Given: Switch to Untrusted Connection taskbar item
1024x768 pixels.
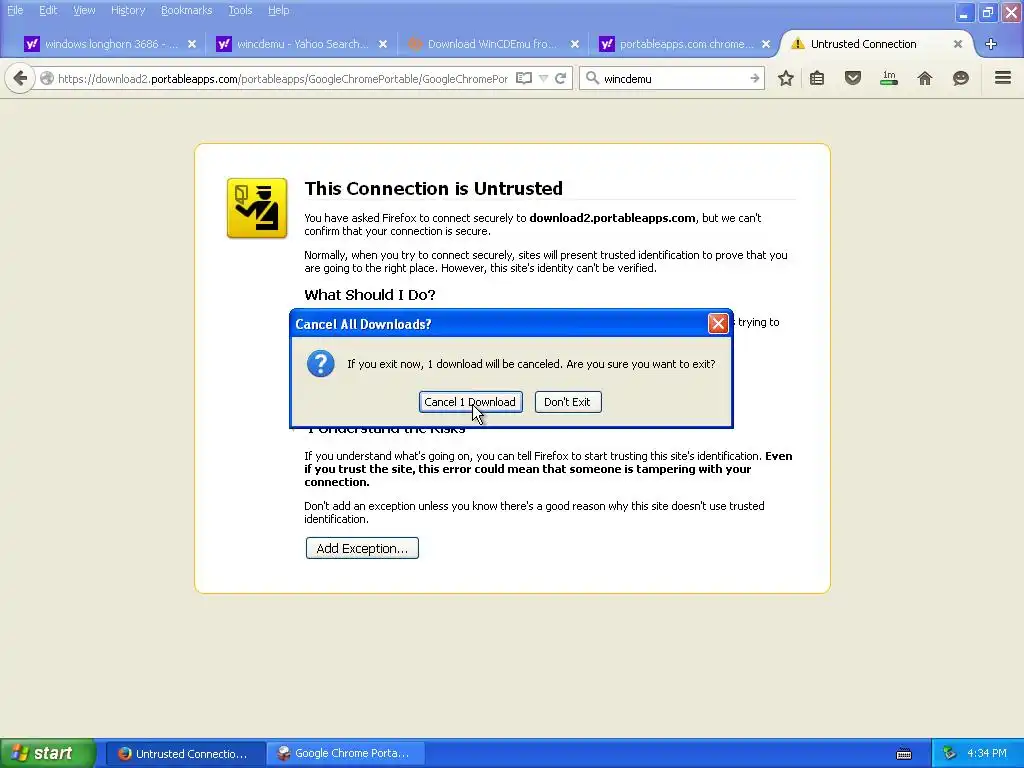Looking at the screenshot, I should [185, 753].
